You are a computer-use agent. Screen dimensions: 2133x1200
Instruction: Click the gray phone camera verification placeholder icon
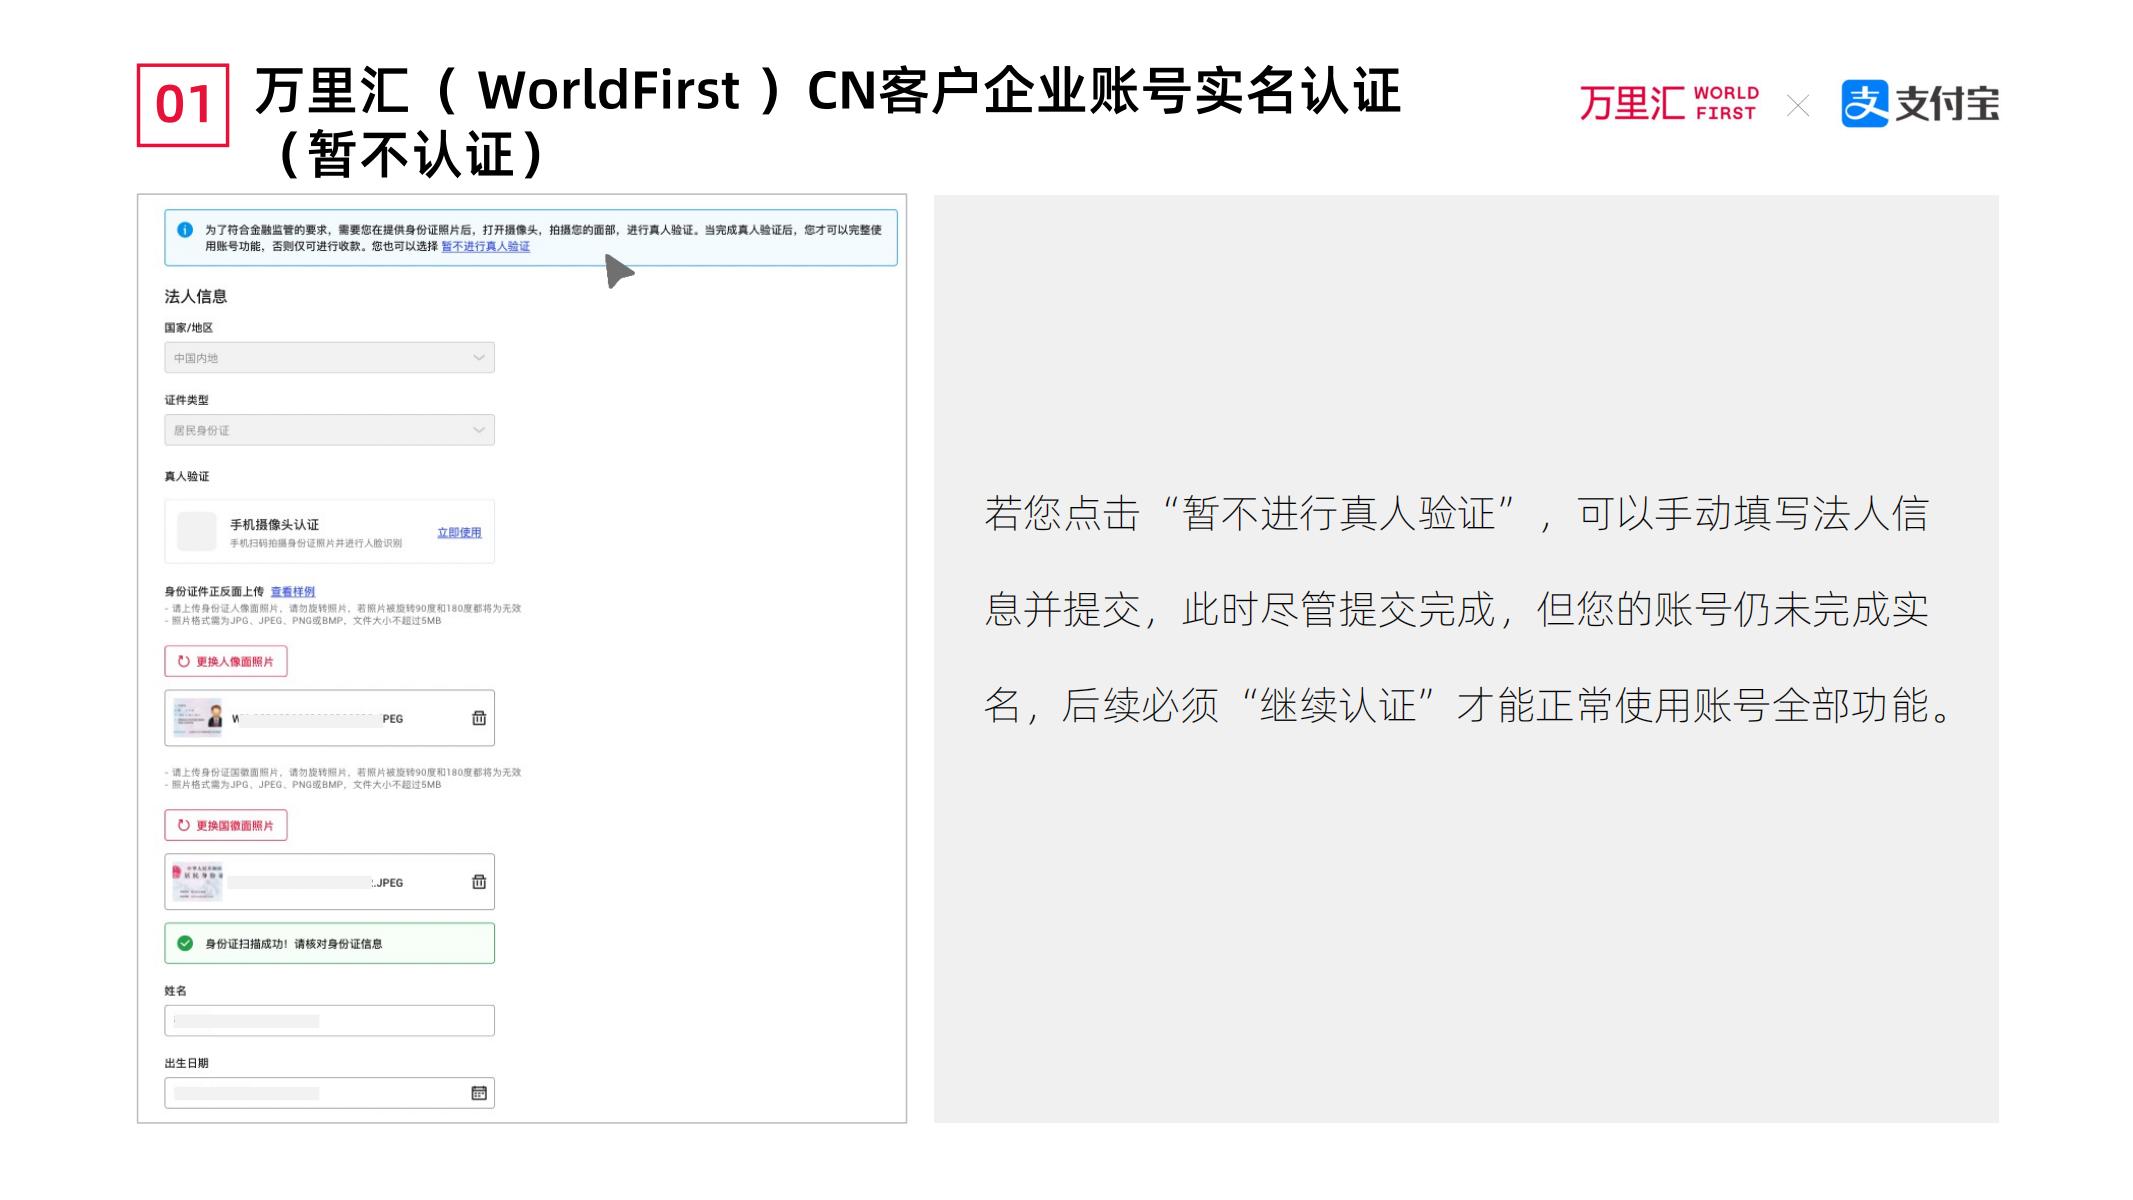(197, 532)
